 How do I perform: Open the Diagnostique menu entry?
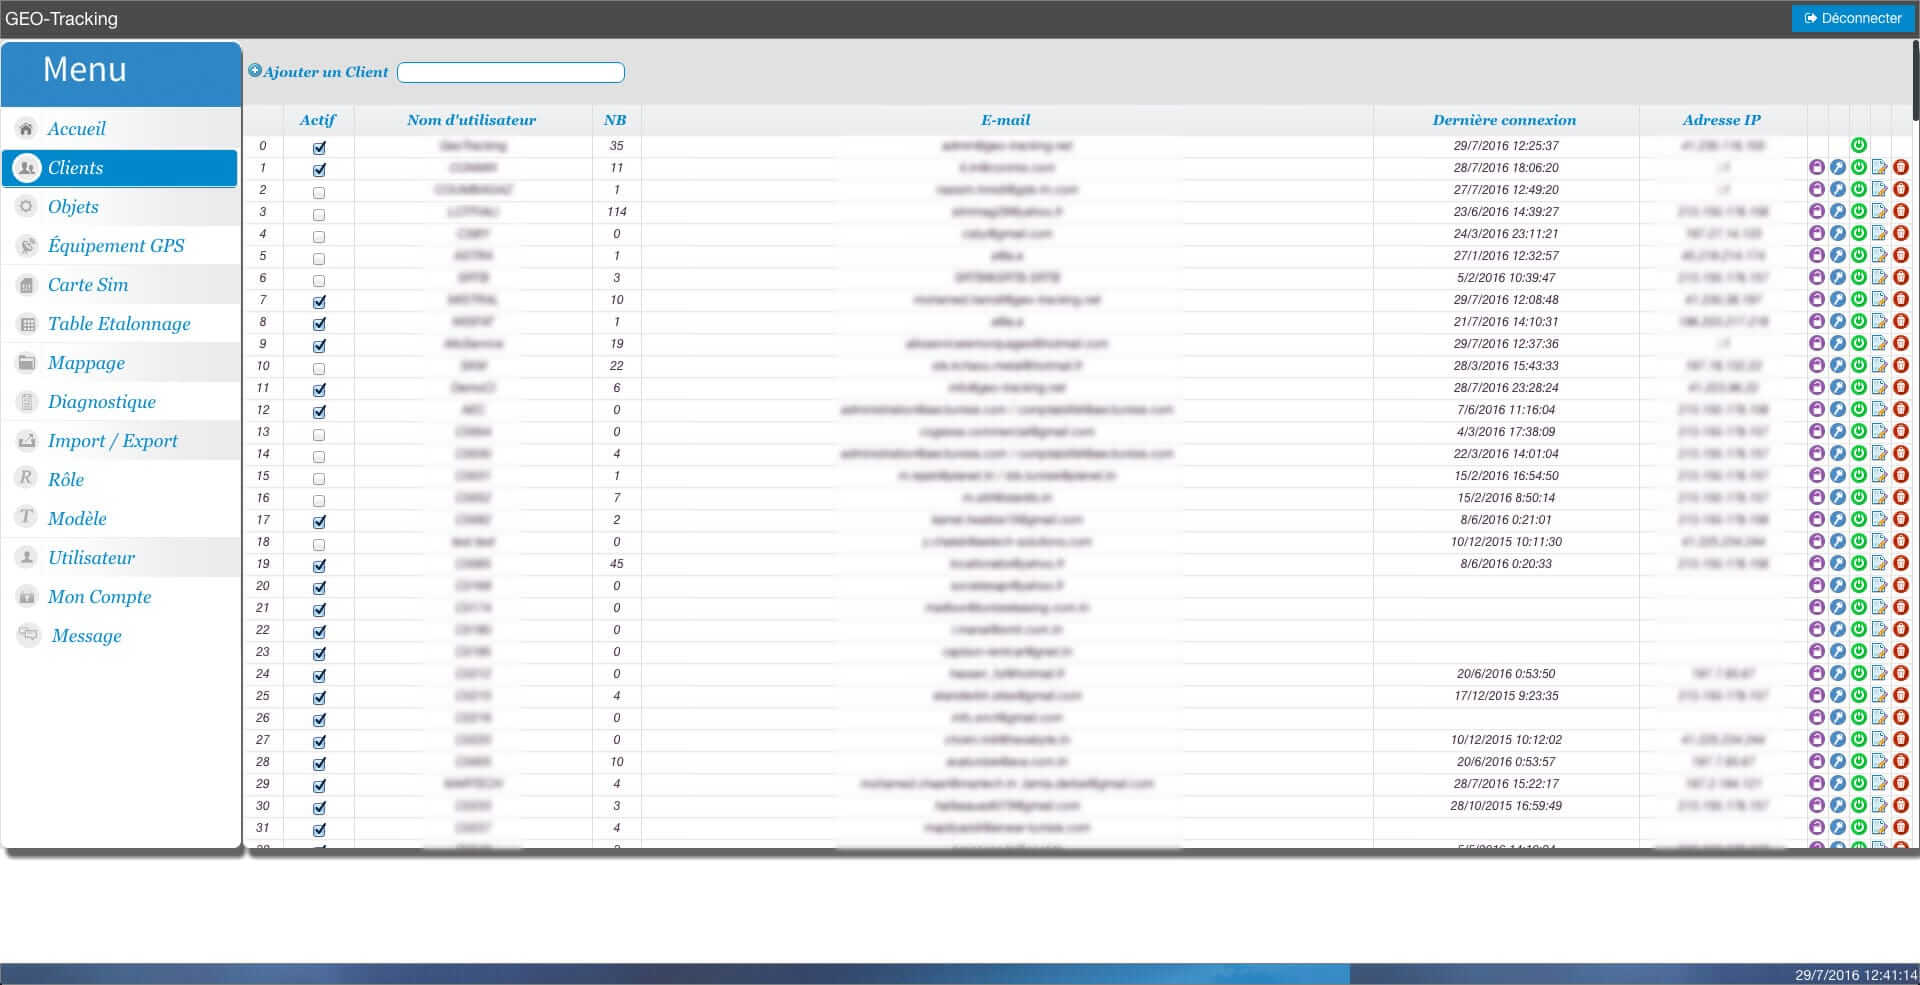(101, 402)
